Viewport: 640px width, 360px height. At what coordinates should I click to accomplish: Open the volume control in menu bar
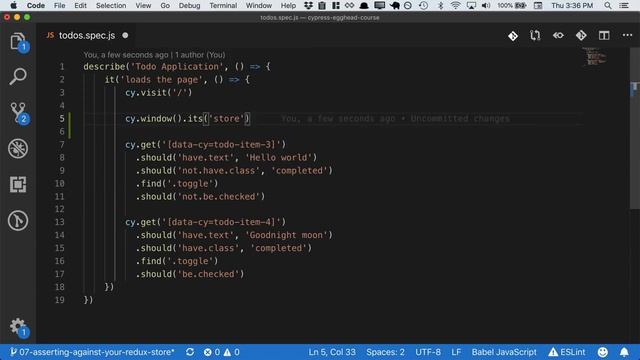pyautogui.click(x=486, y=6)
